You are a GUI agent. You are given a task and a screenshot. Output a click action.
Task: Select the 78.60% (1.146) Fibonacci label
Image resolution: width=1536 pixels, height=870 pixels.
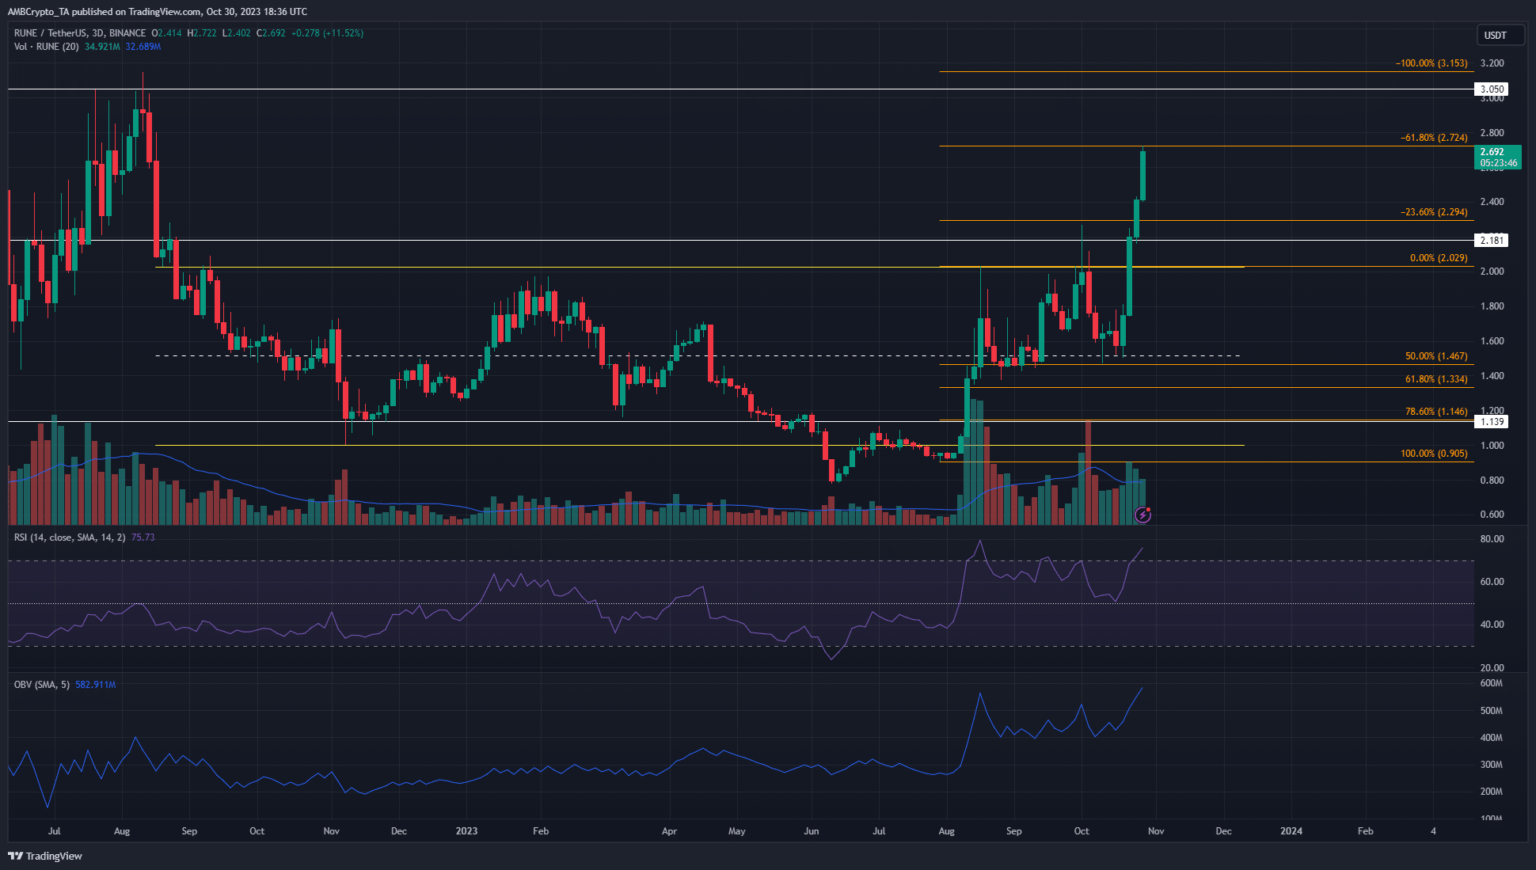point(1436,411)
